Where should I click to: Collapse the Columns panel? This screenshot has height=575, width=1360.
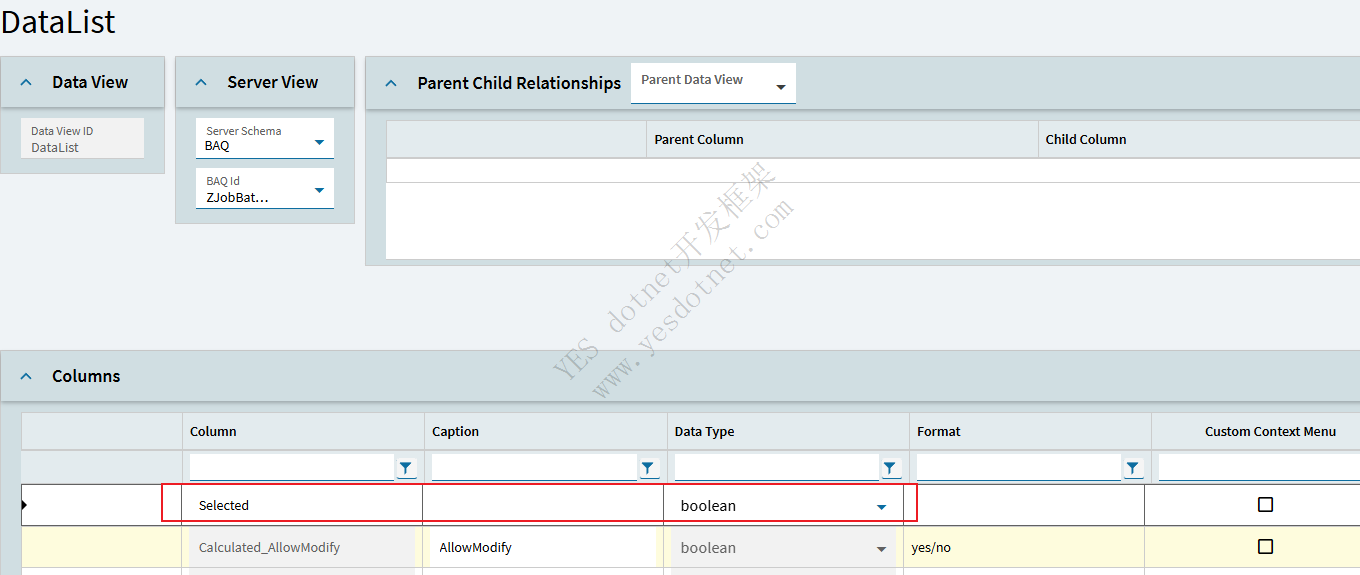(27, 377)
